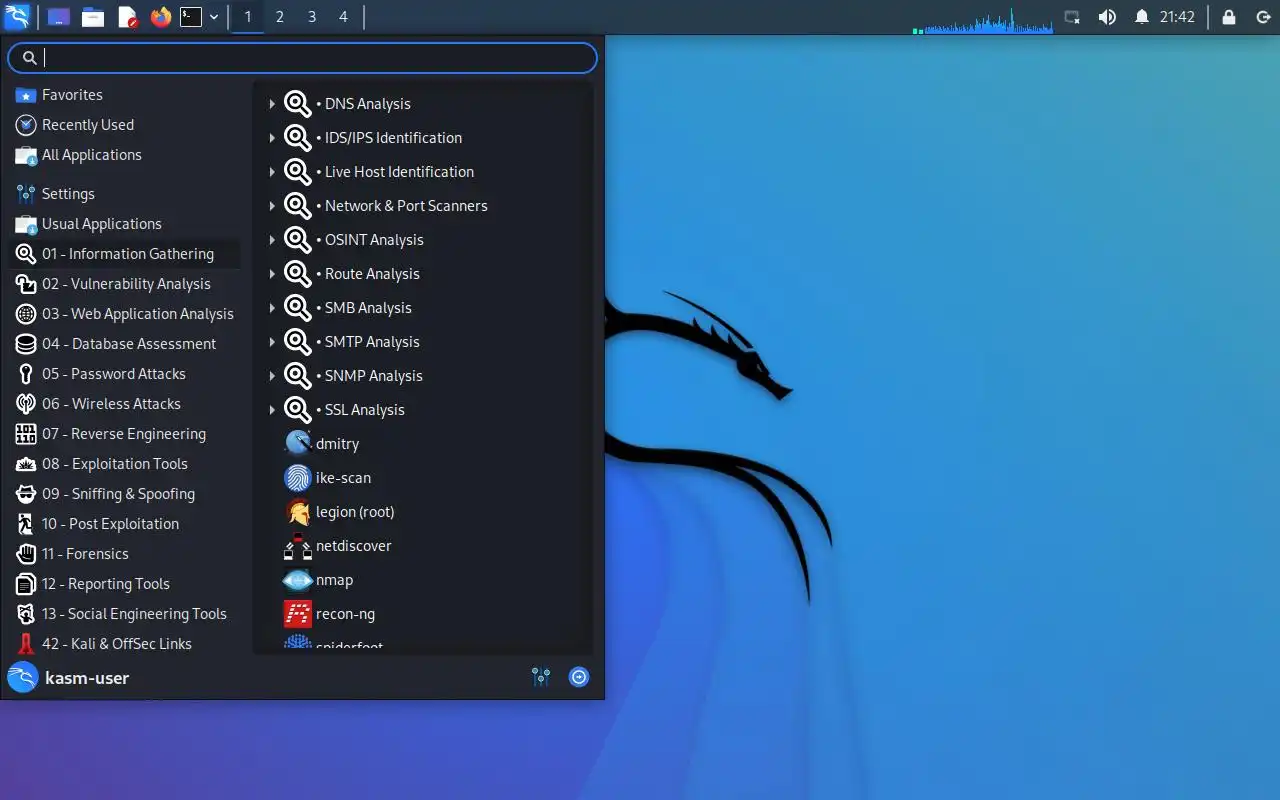The width and height of the screenshot is (1280, 800).
Task: Select 10 - Post Exploitation category
Action: 125,524
